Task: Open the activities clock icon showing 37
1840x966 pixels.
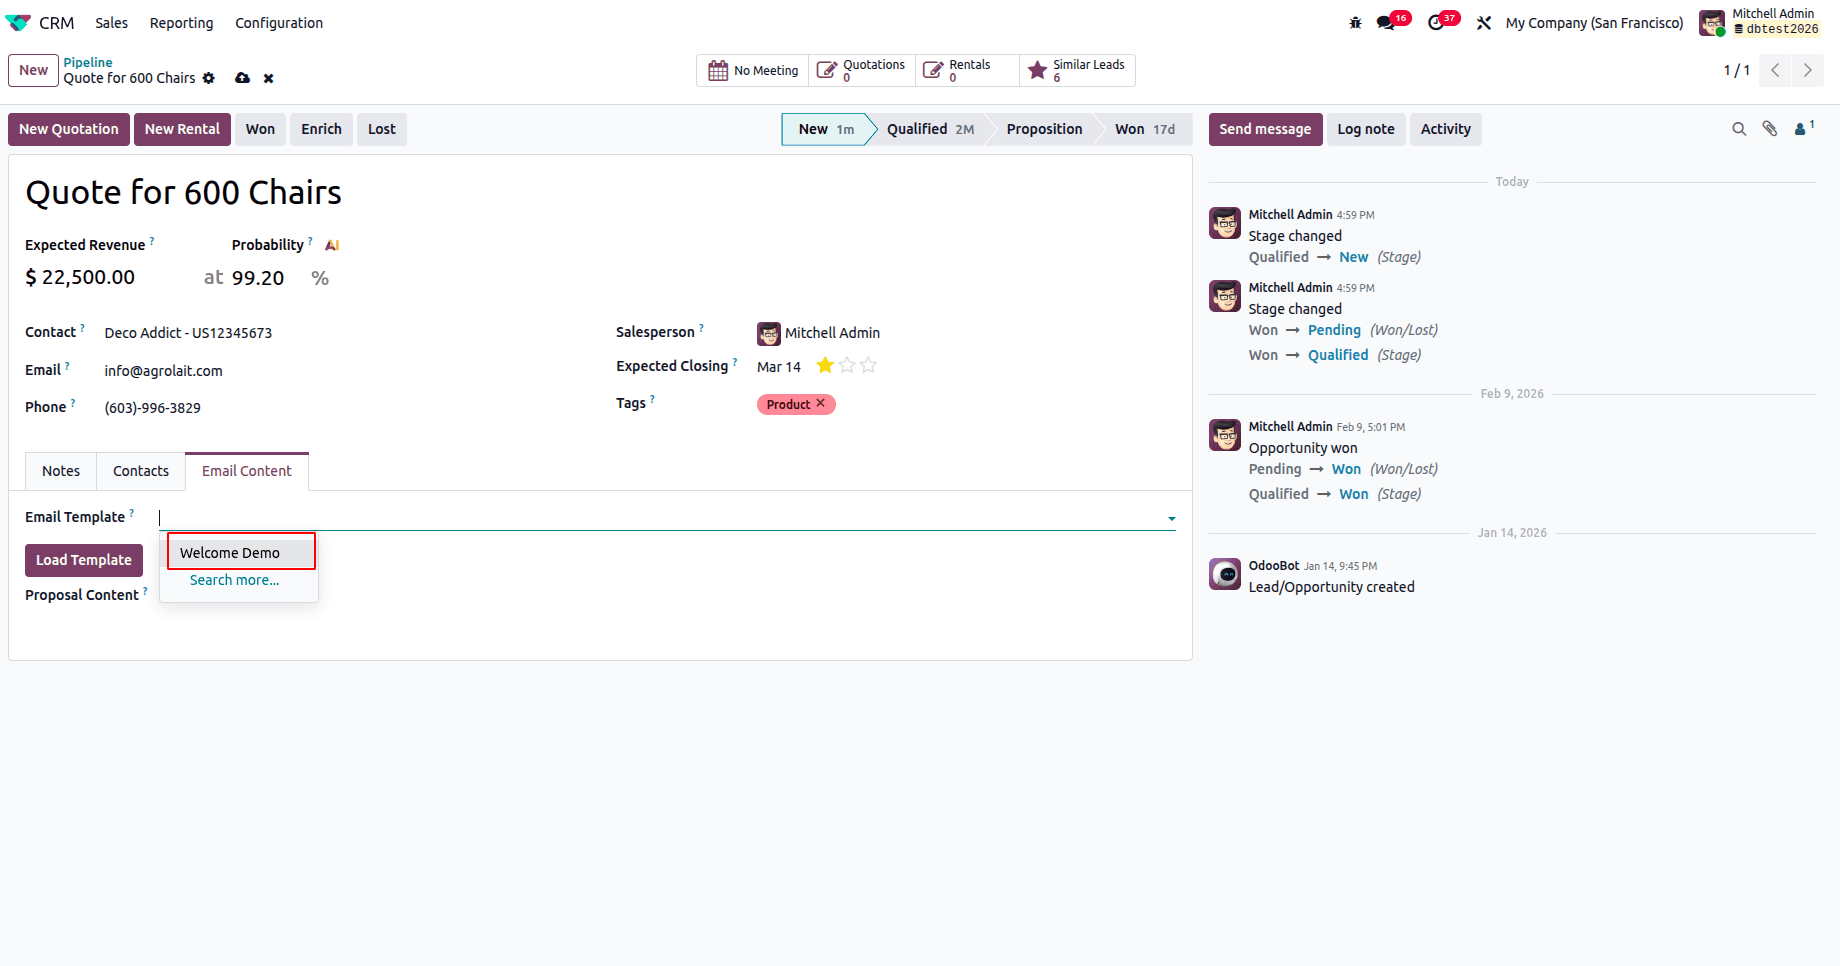Action: pos(1437,22)
